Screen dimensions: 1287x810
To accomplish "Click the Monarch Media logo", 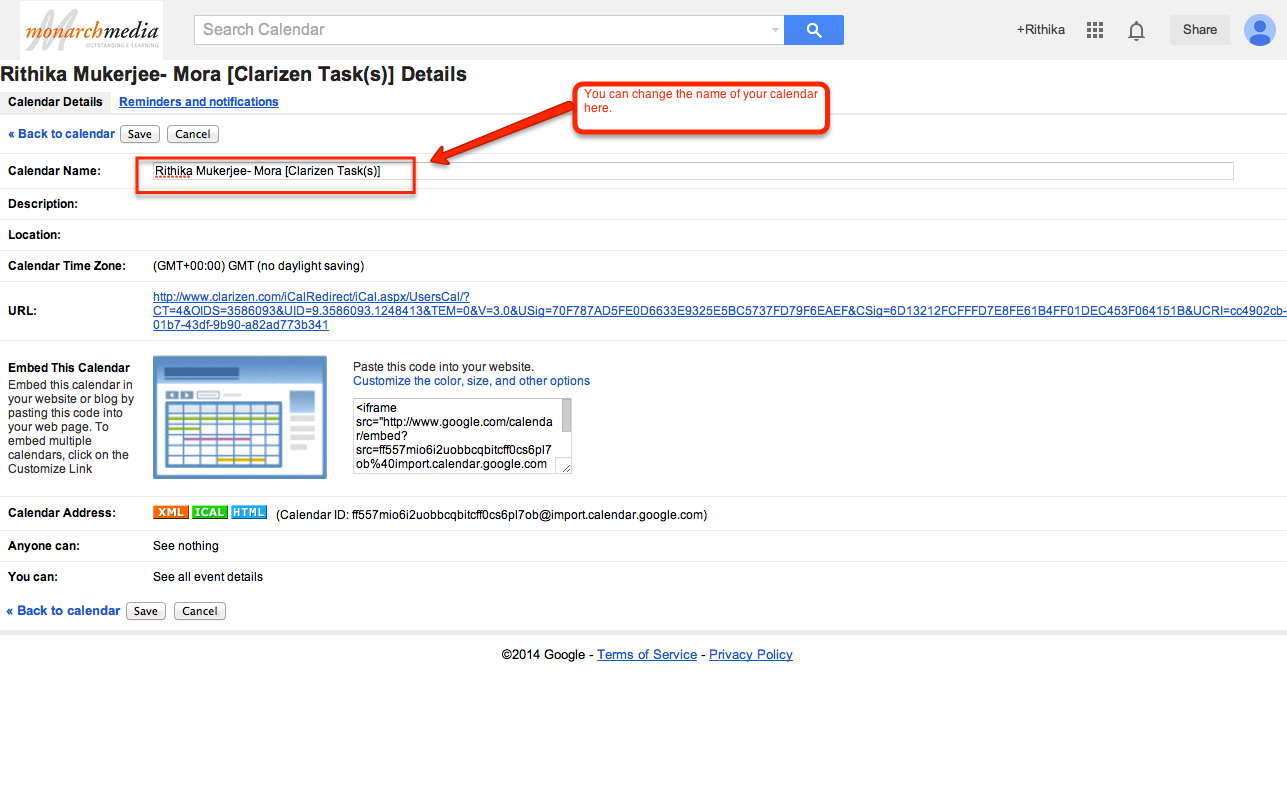I will pos(91,30).
